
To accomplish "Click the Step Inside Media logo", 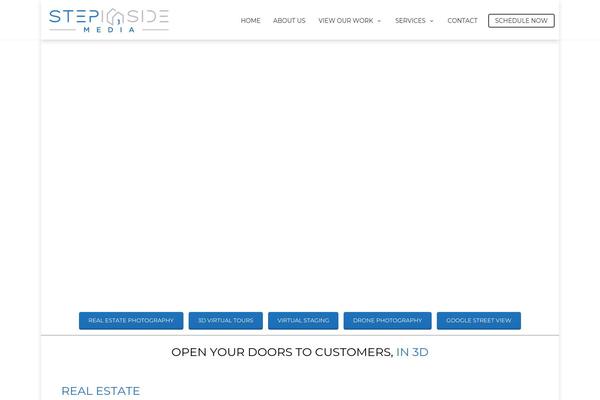I will [x=109, y=21].
